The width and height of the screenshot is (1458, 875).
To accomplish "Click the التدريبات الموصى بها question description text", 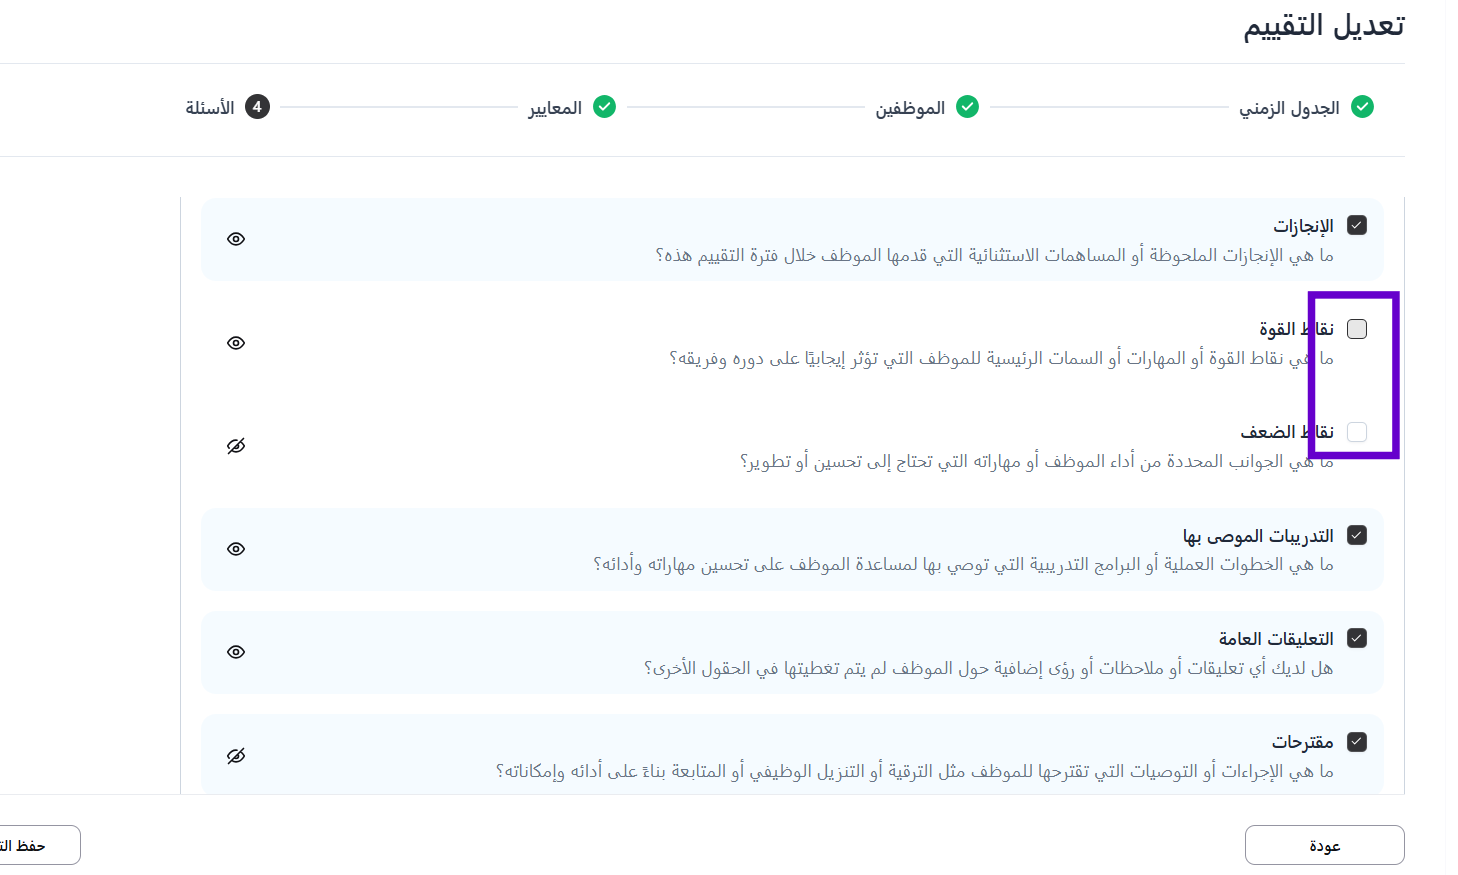I will [963, 565].
